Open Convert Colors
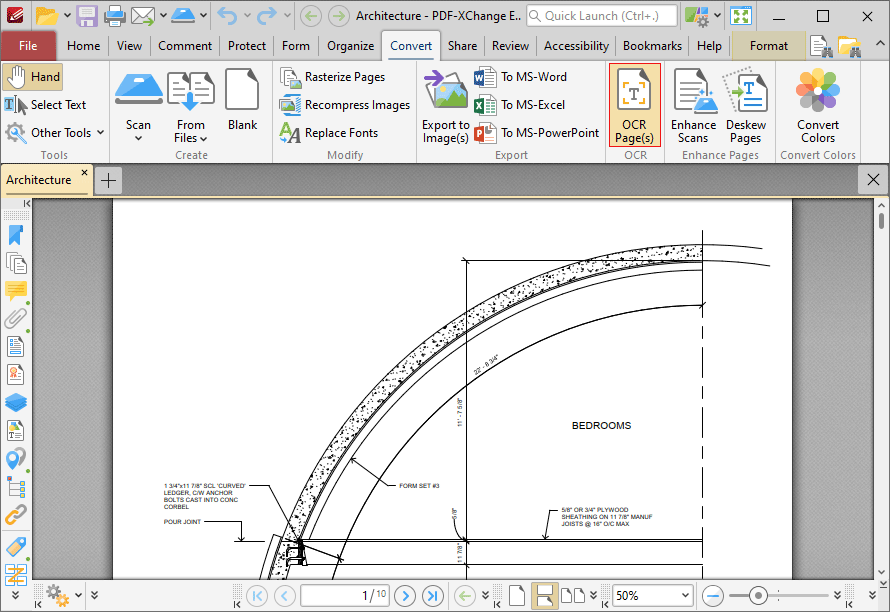 [817, 105]
